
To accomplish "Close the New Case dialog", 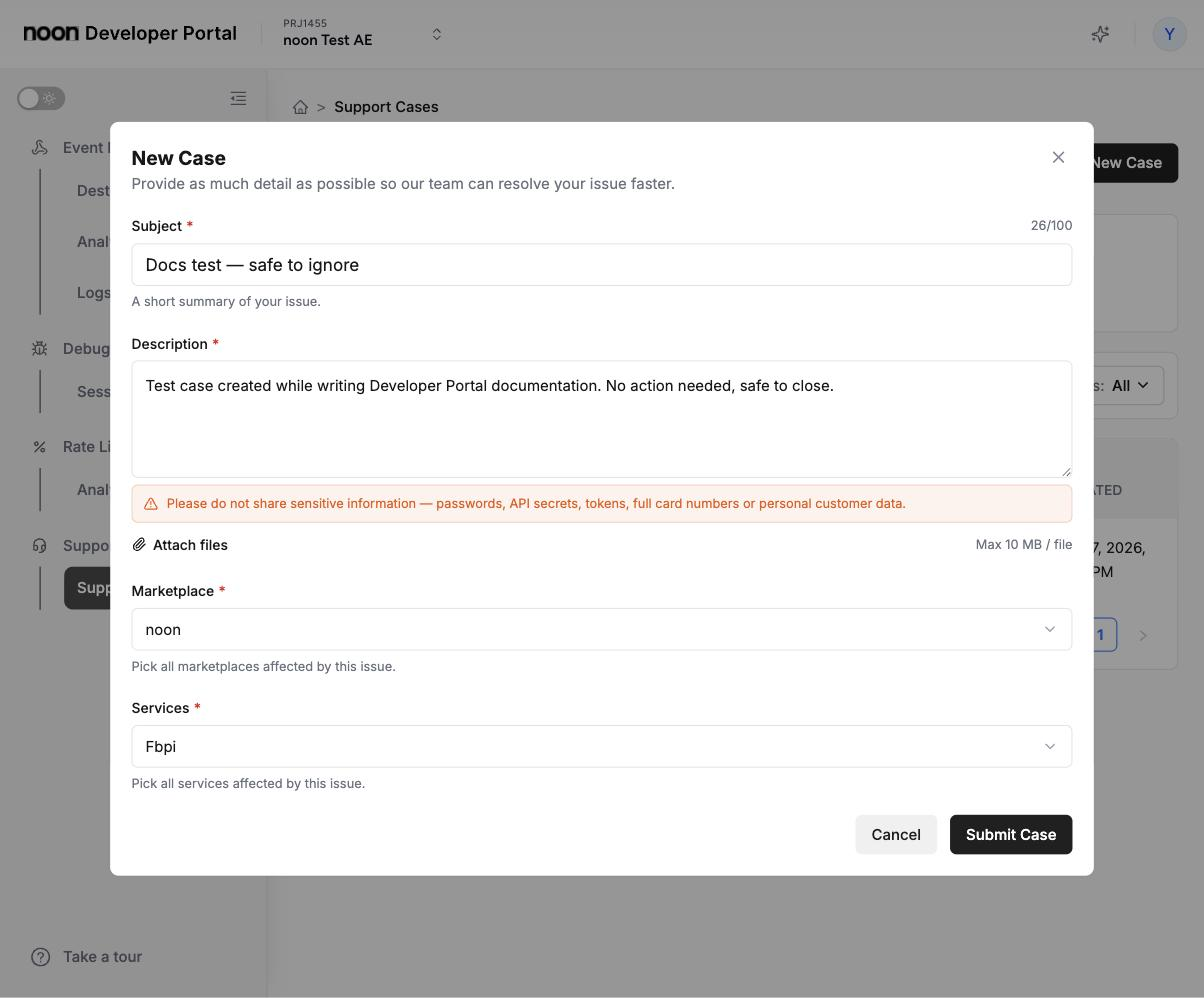I will coord(1058,157).
